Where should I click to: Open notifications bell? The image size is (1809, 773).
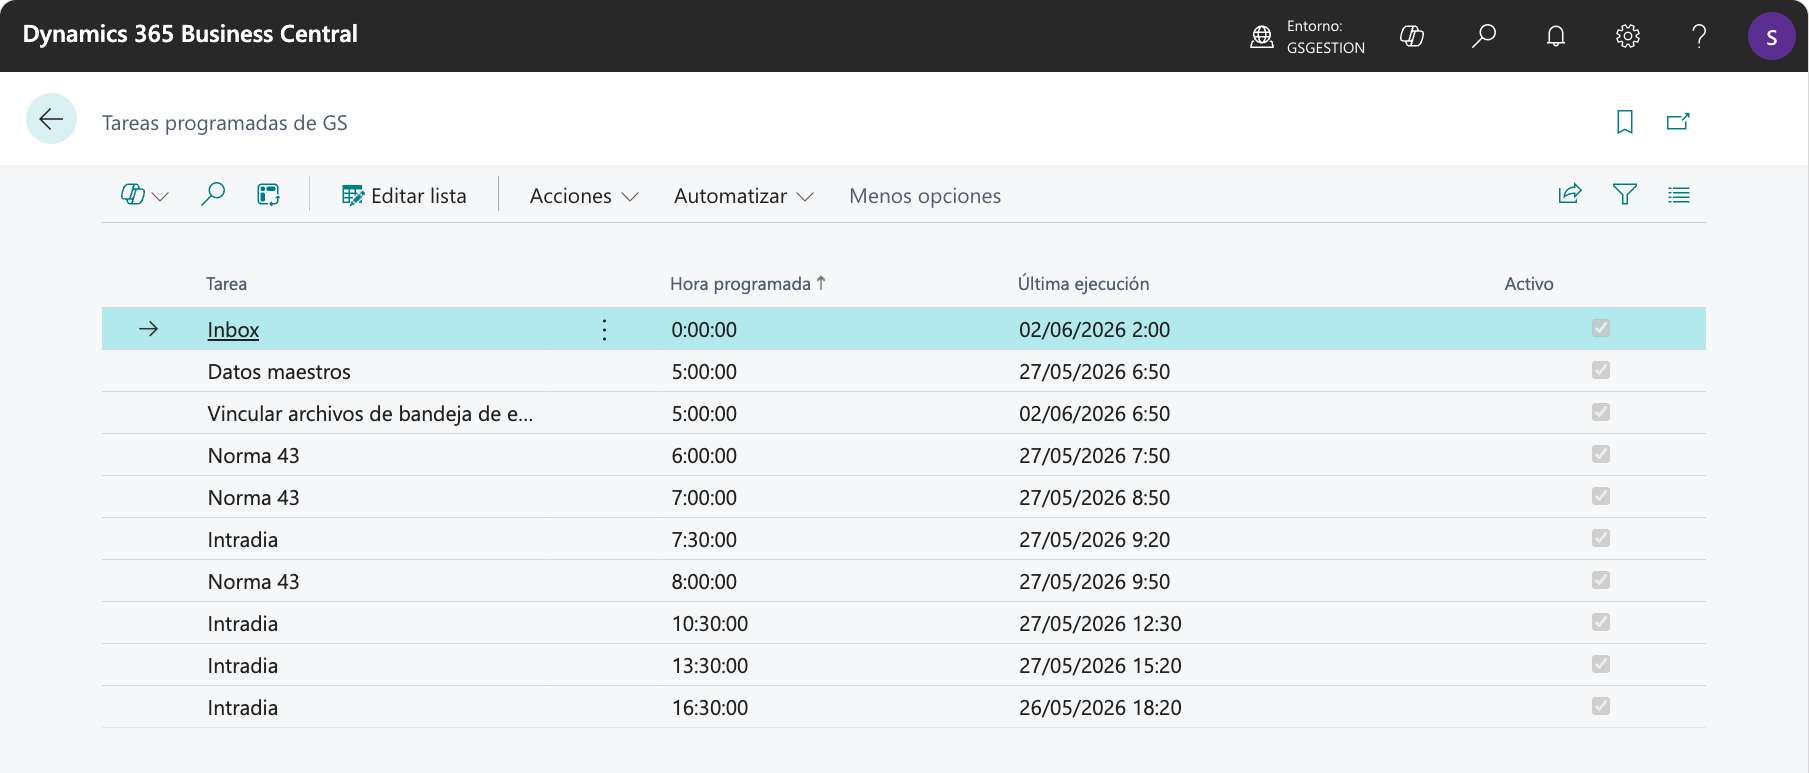[1556, 36]
